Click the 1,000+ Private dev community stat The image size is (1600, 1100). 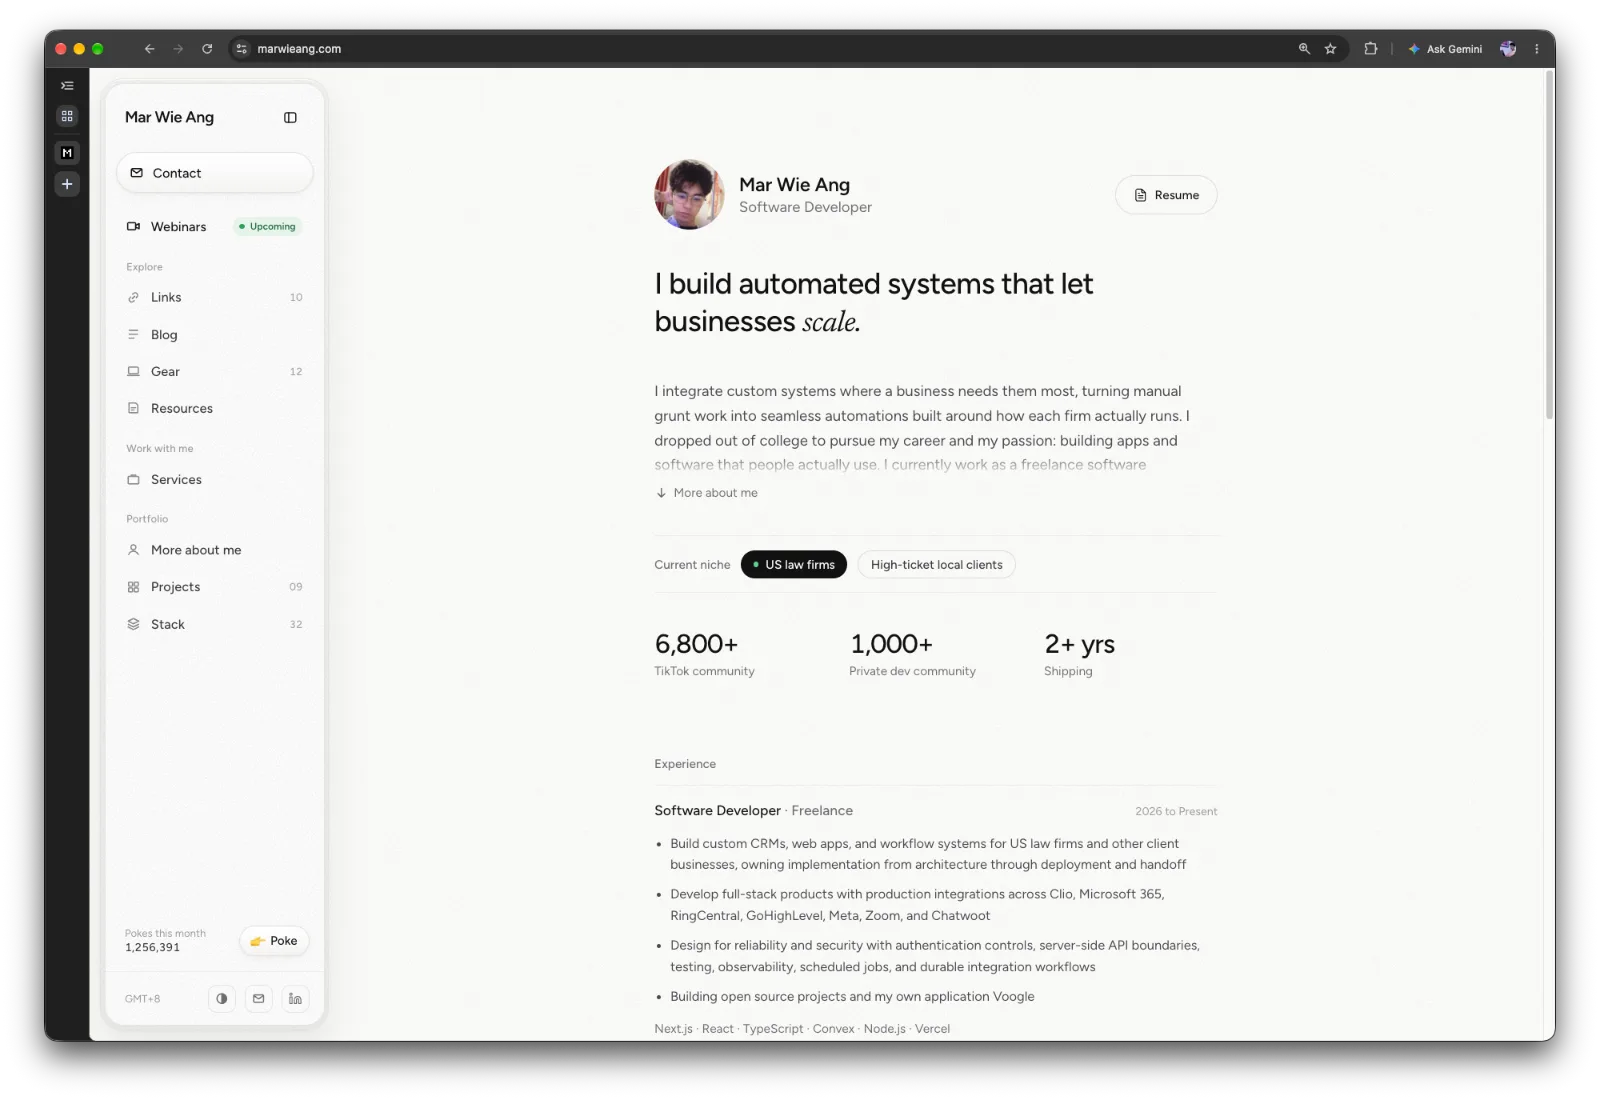coord(912,654)
